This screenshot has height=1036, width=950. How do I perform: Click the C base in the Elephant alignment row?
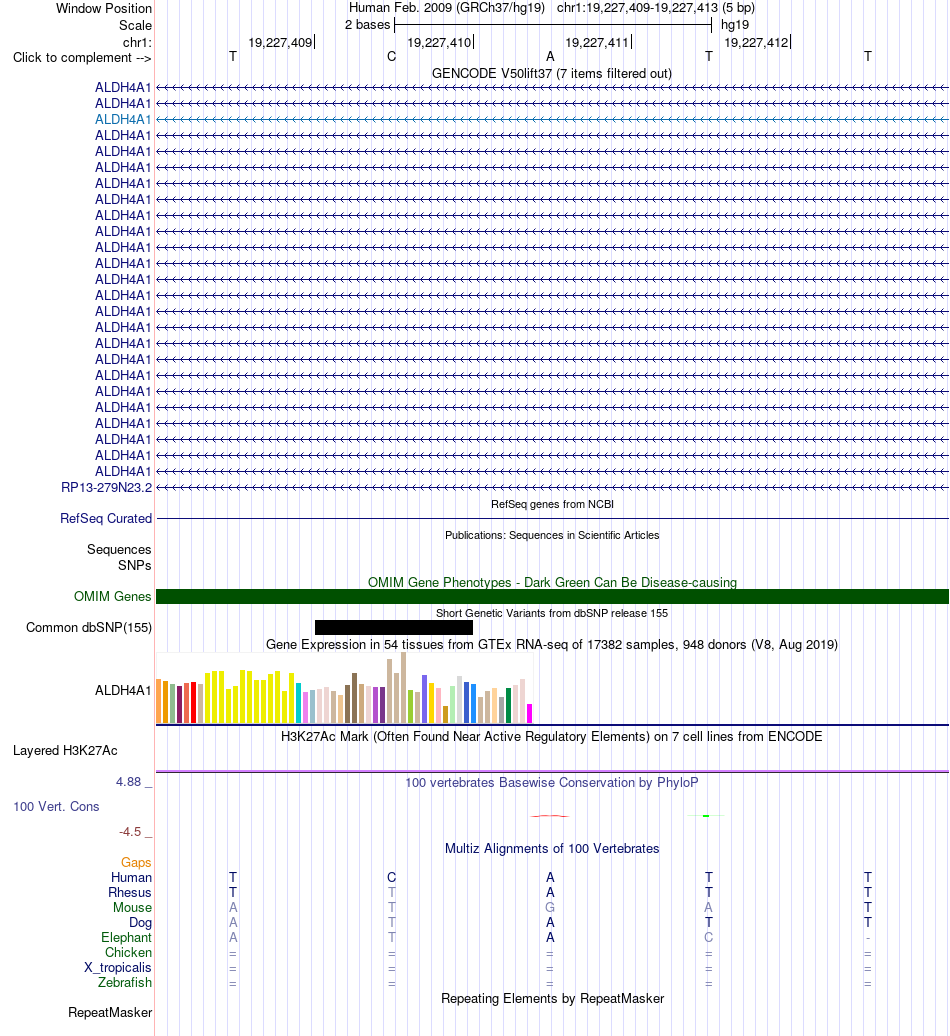[709, 938]
